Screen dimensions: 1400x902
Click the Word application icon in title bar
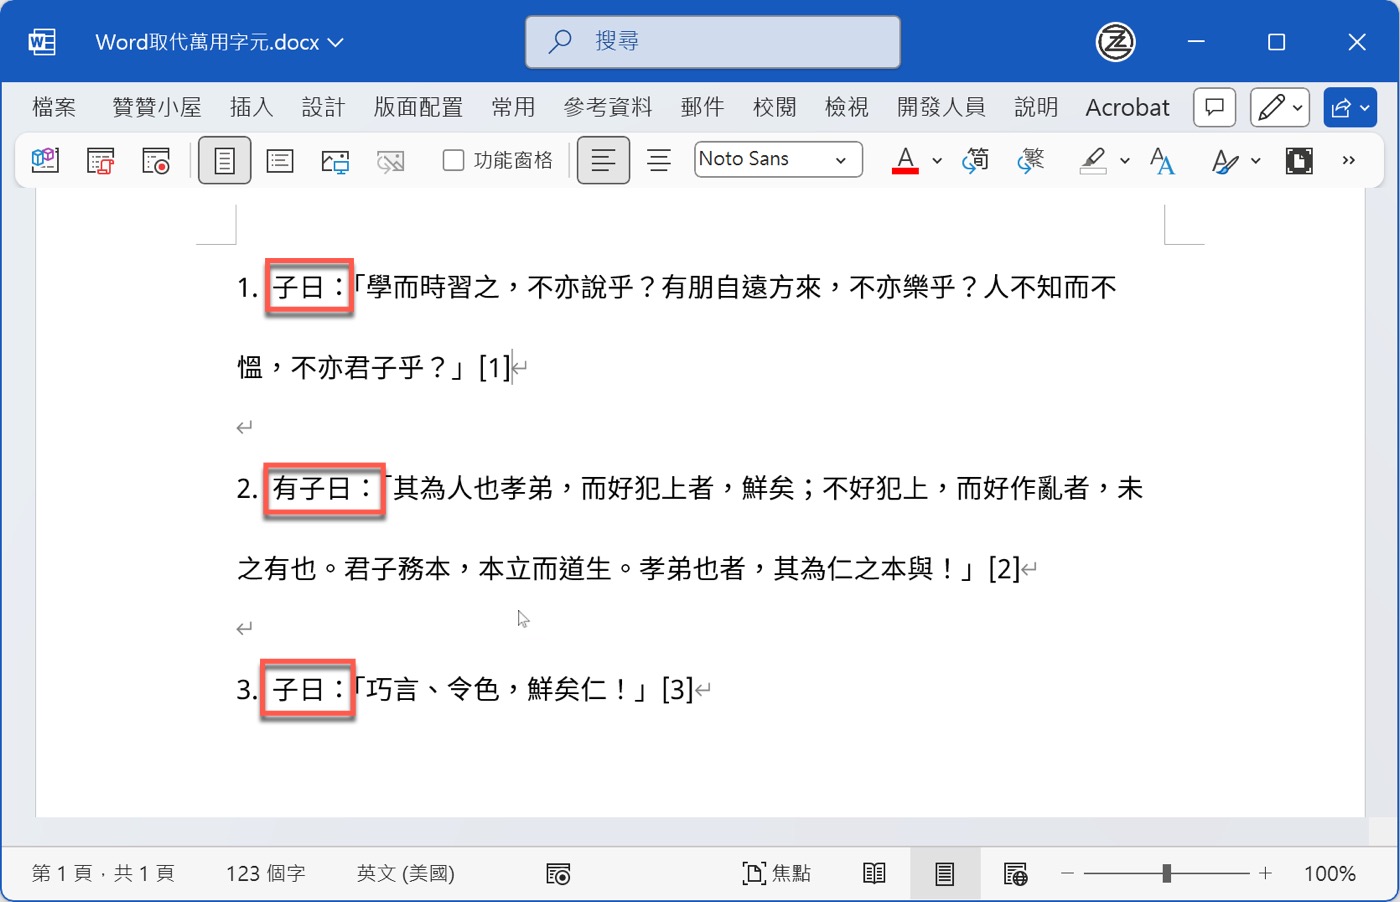[x=42, y=42]
